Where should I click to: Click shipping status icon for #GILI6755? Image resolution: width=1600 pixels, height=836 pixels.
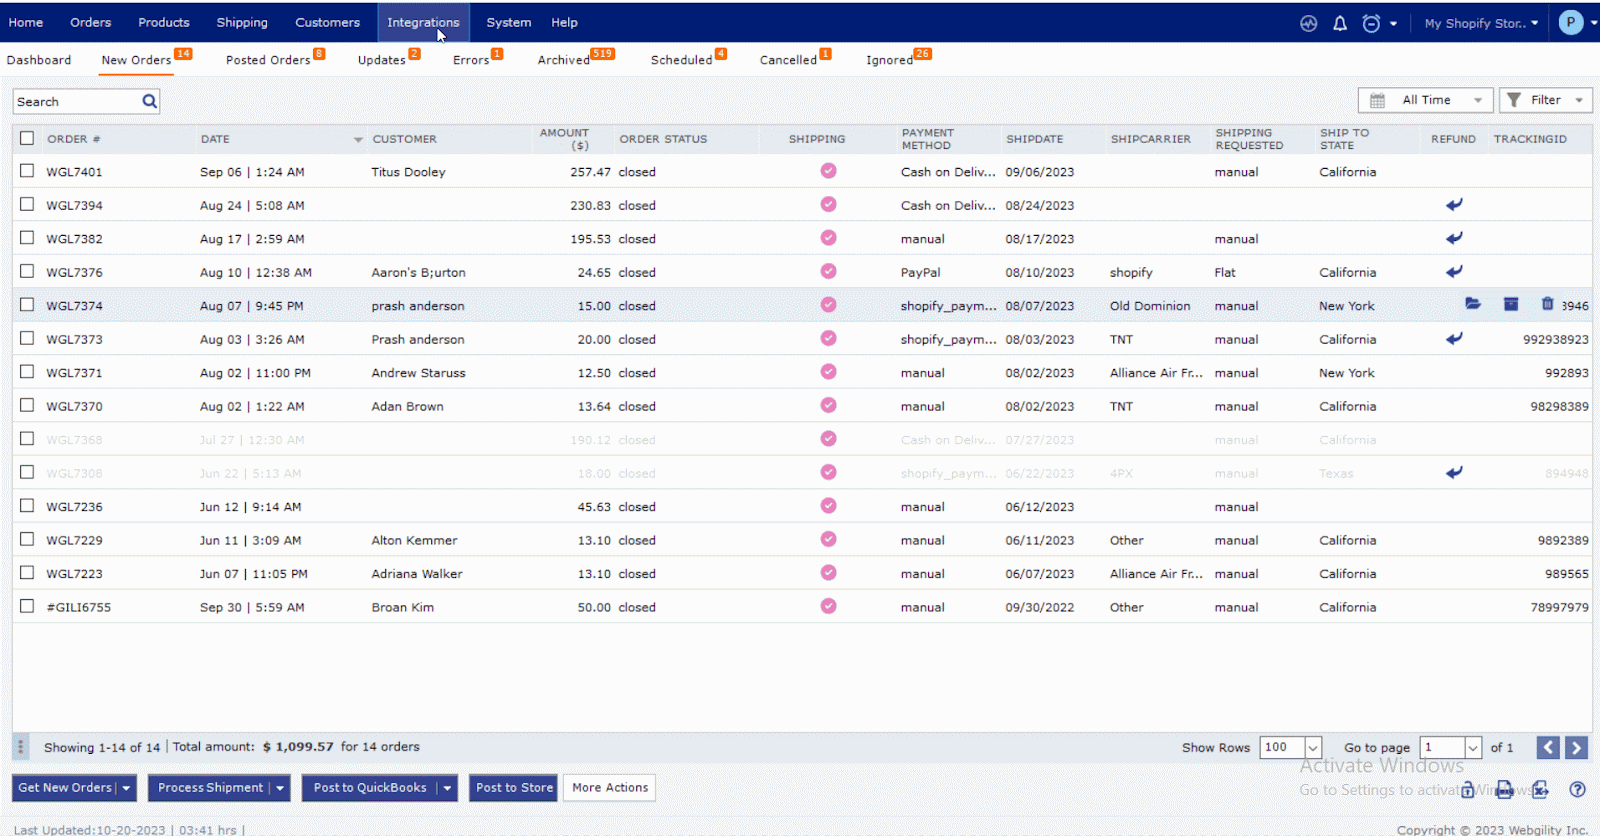828,606
